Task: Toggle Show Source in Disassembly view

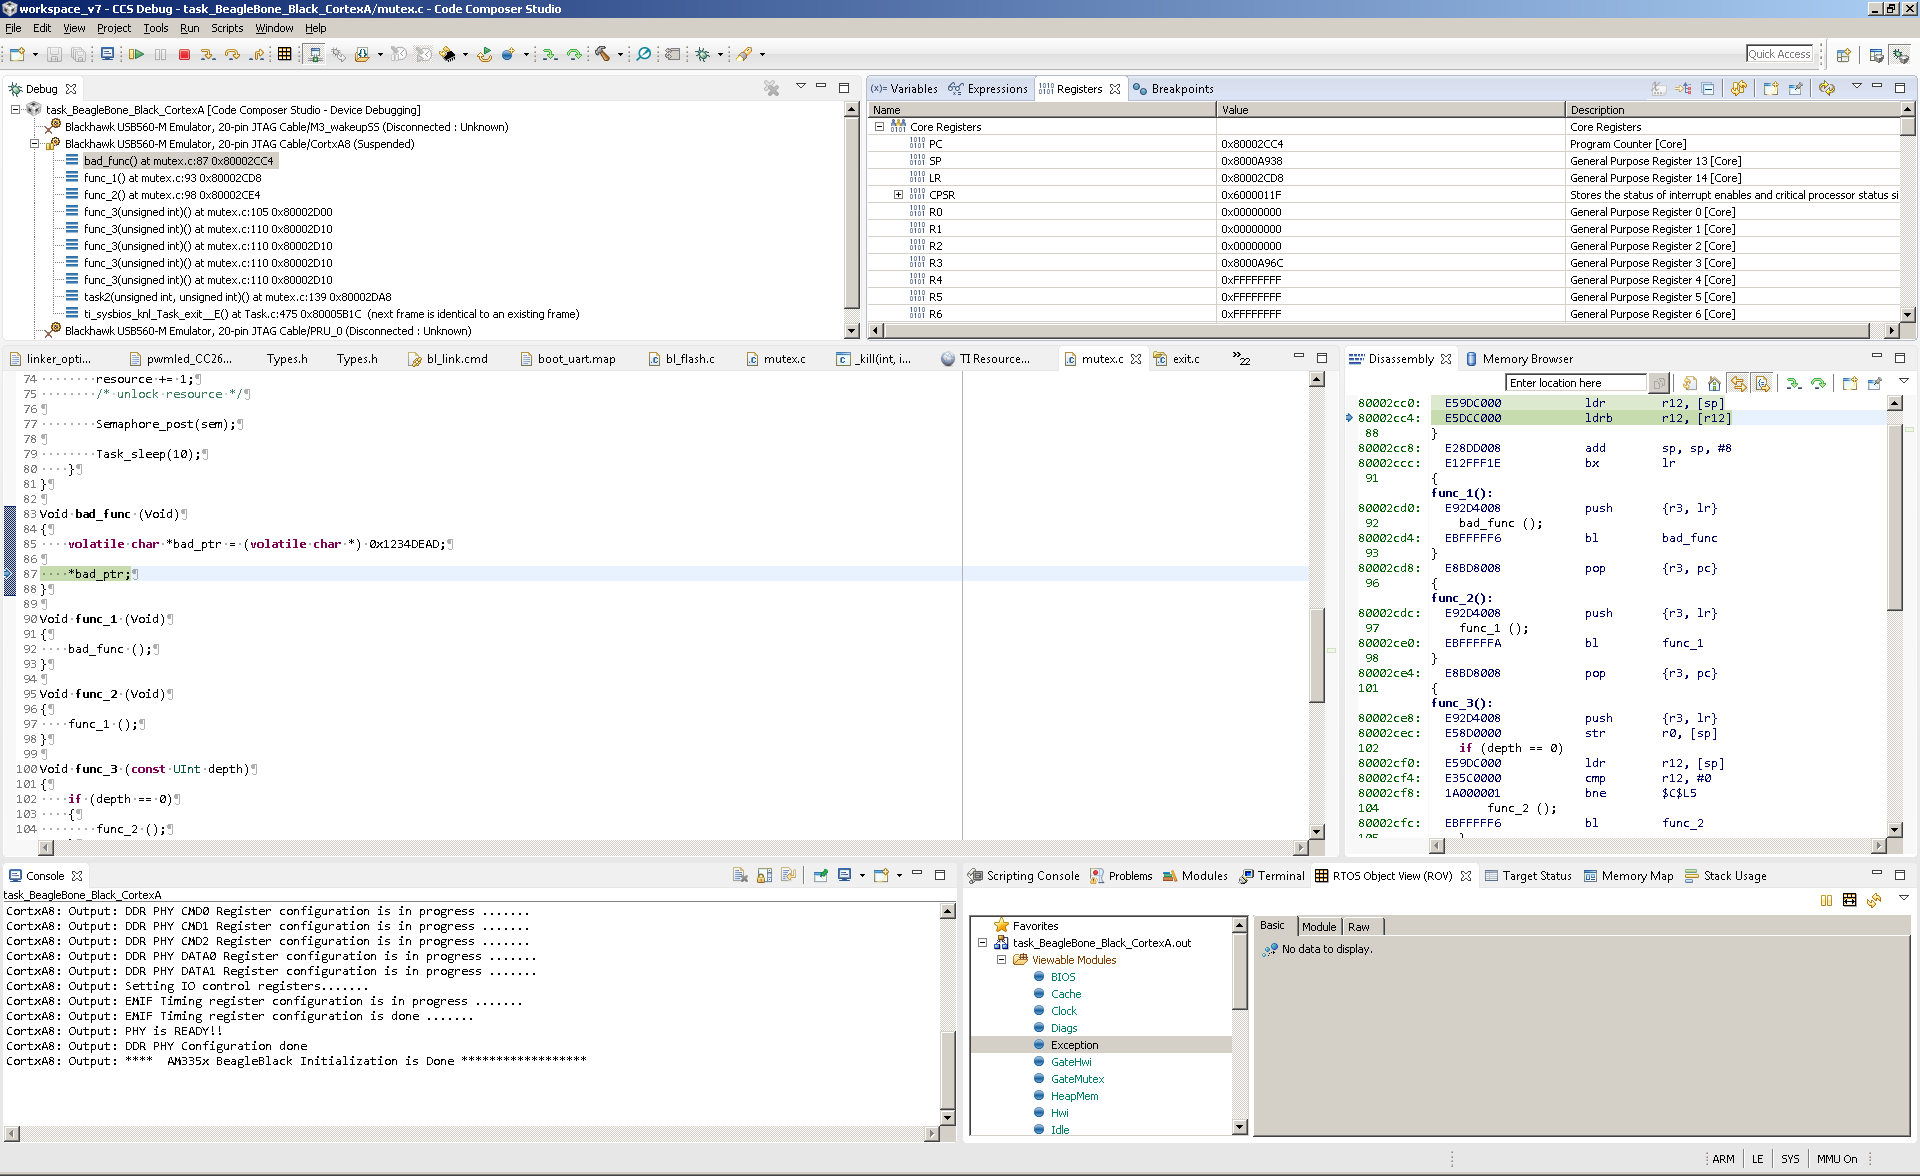Action: click(x=1762, y=383)
